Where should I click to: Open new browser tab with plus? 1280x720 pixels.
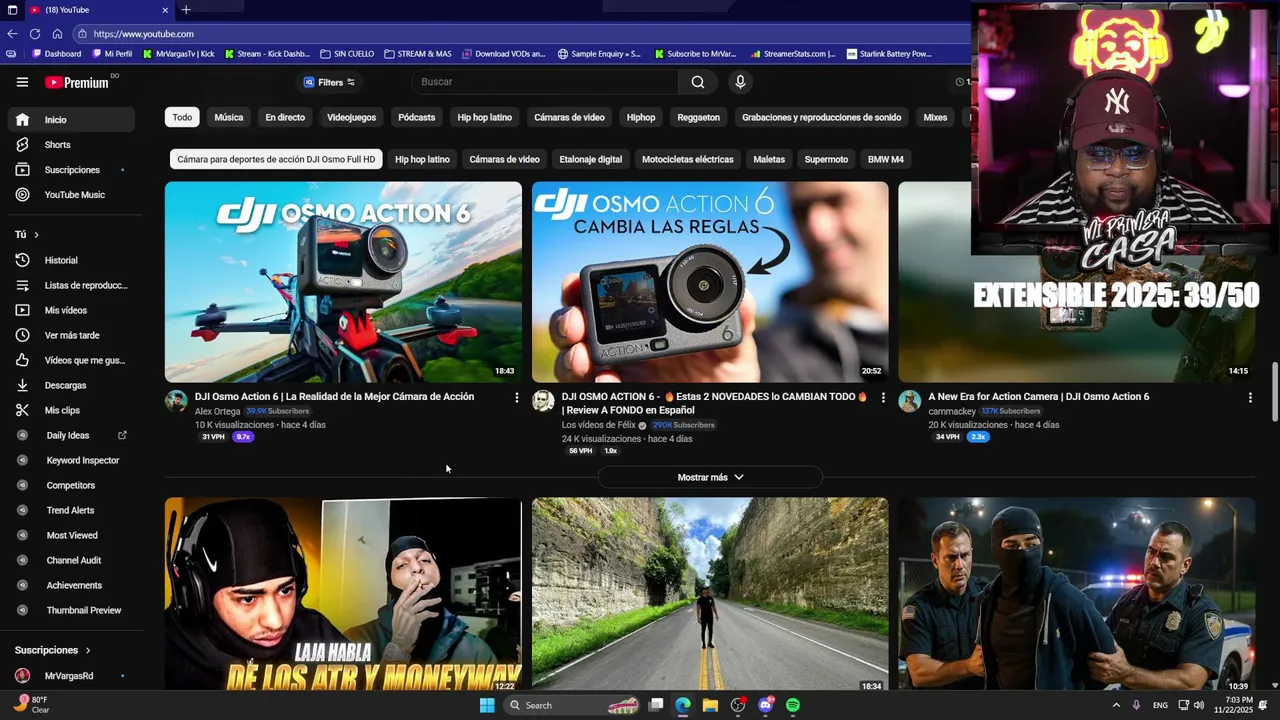[x=185, y=10]
